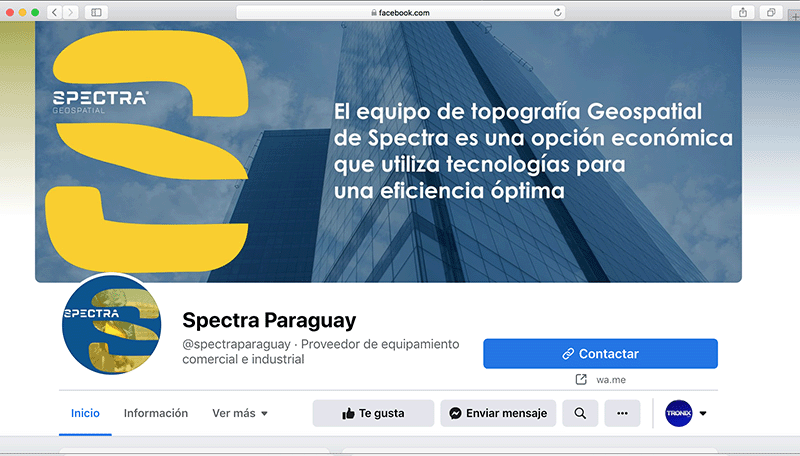This screenshot has width=800, height=456.
Task: Select the Inicio tab
Action: (85, 413)
